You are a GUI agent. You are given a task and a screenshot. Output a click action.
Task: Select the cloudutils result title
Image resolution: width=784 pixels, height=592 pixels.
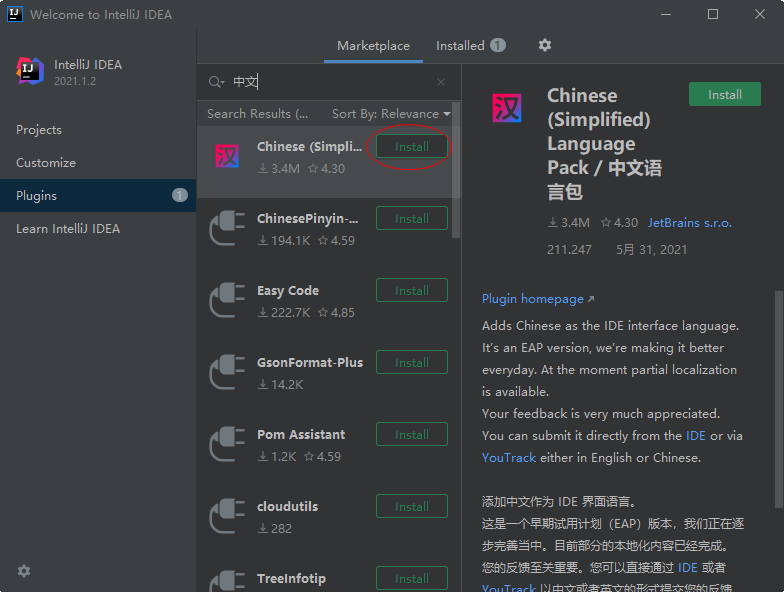click(x=288, y=506)
